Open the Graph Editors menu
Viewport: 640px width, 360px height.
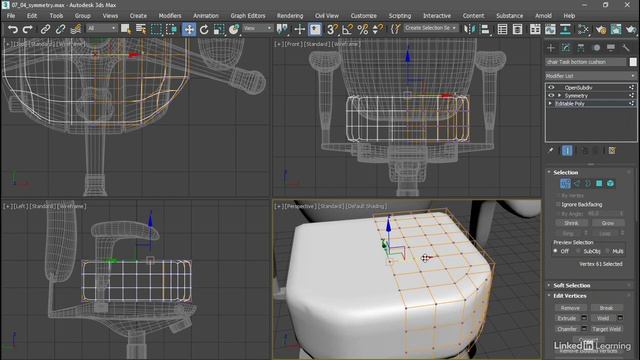(248, 16)
